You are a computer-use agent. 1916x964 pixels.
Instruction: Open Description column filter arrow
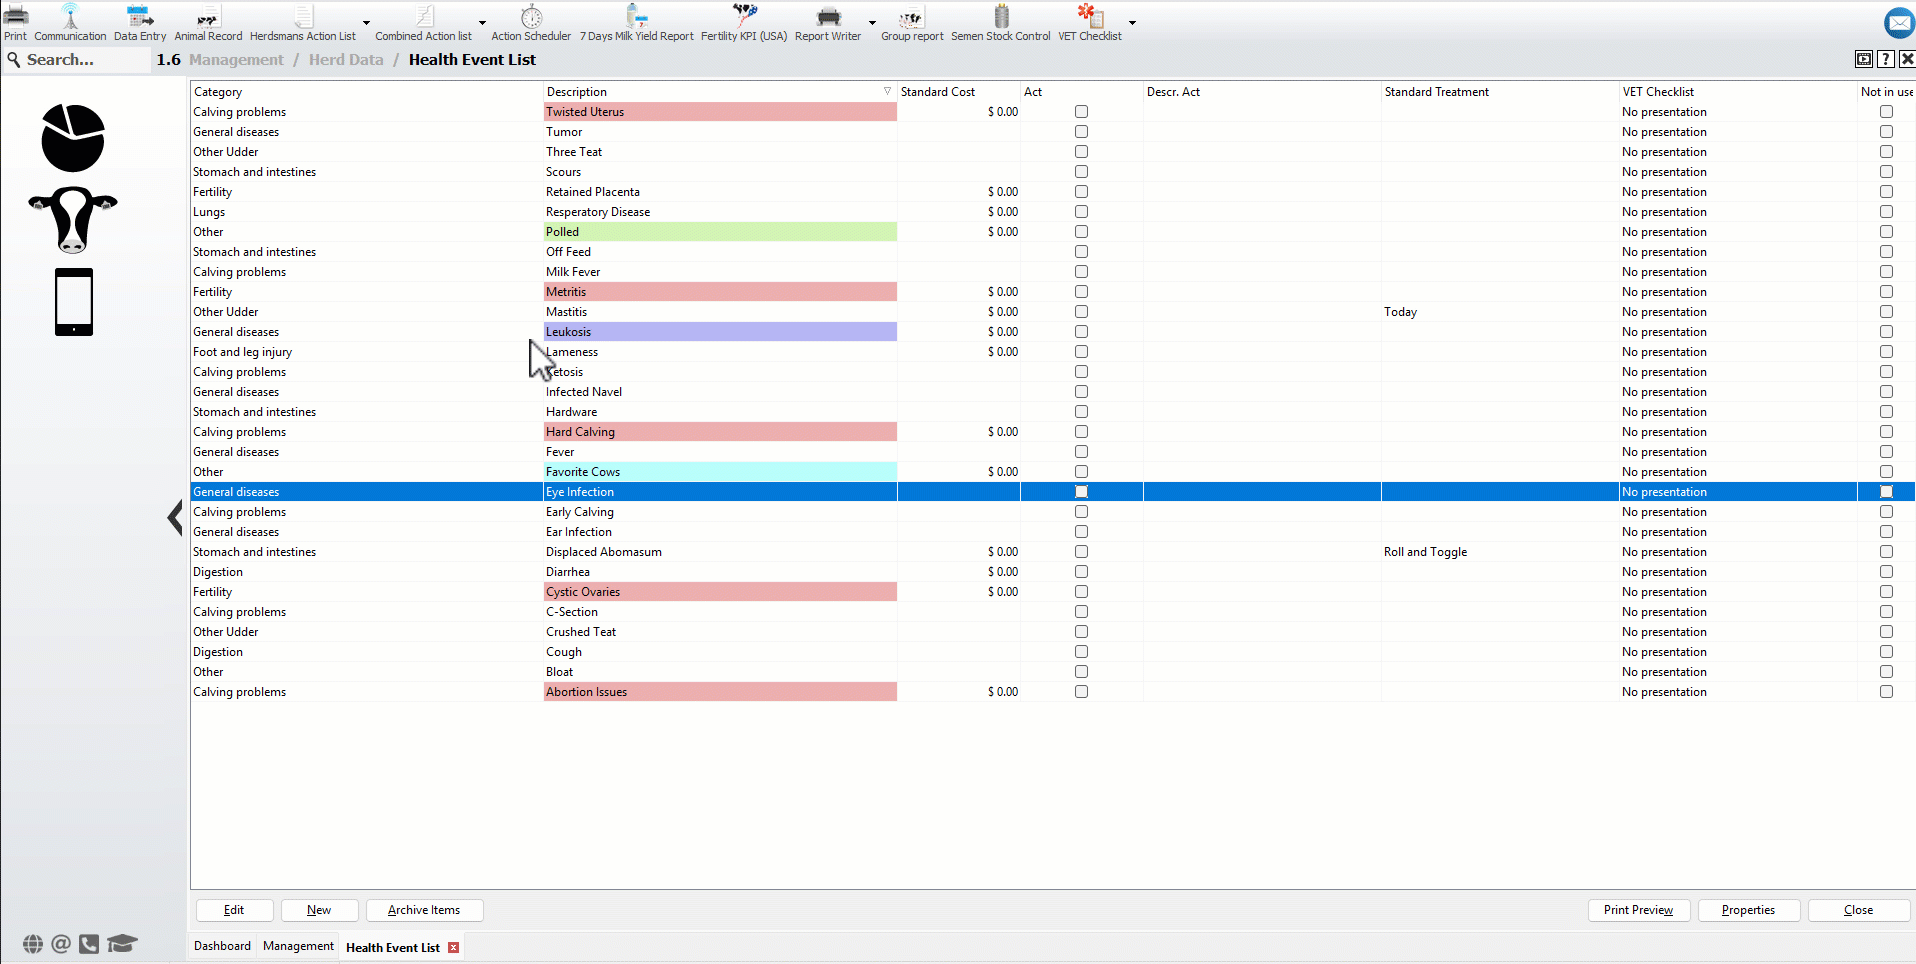[x=887, y=91]
